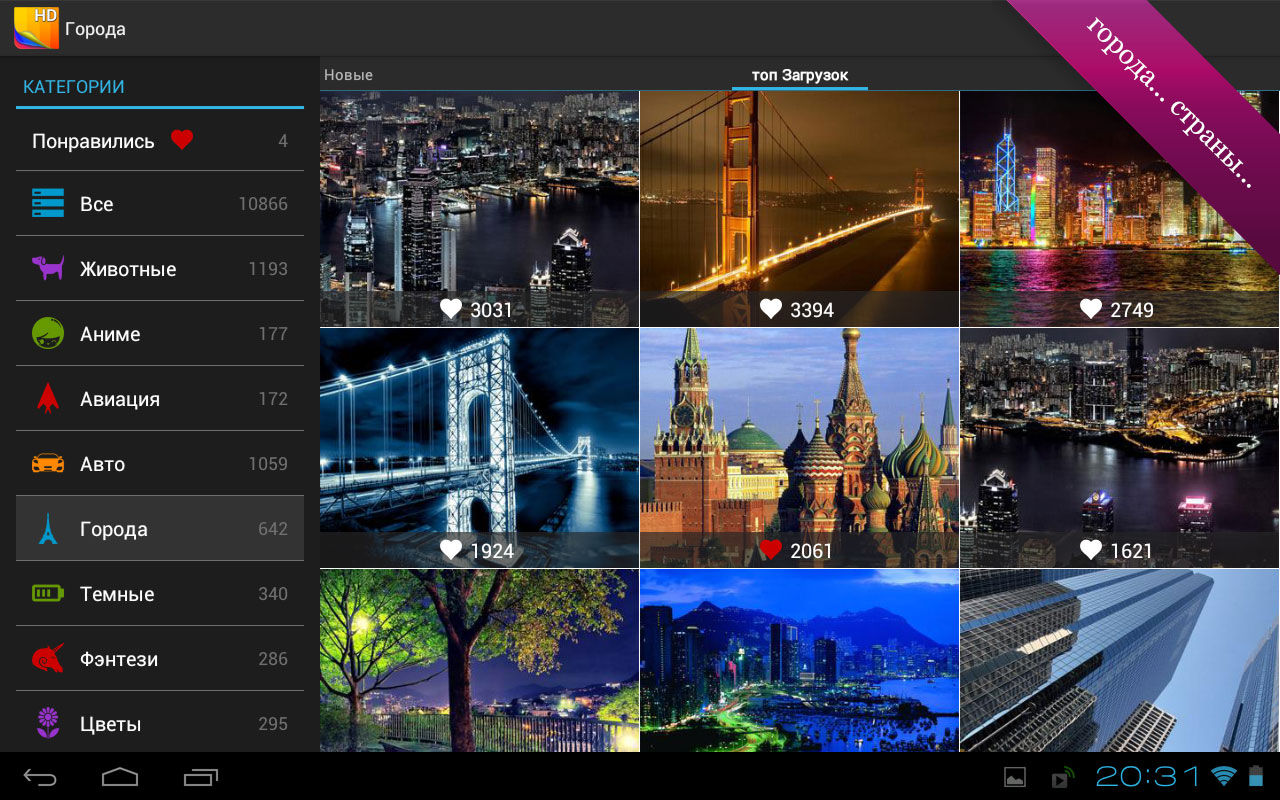Like the Golden Gate wallpaper with 3394
1280x800 pixels.
[770, 309]
